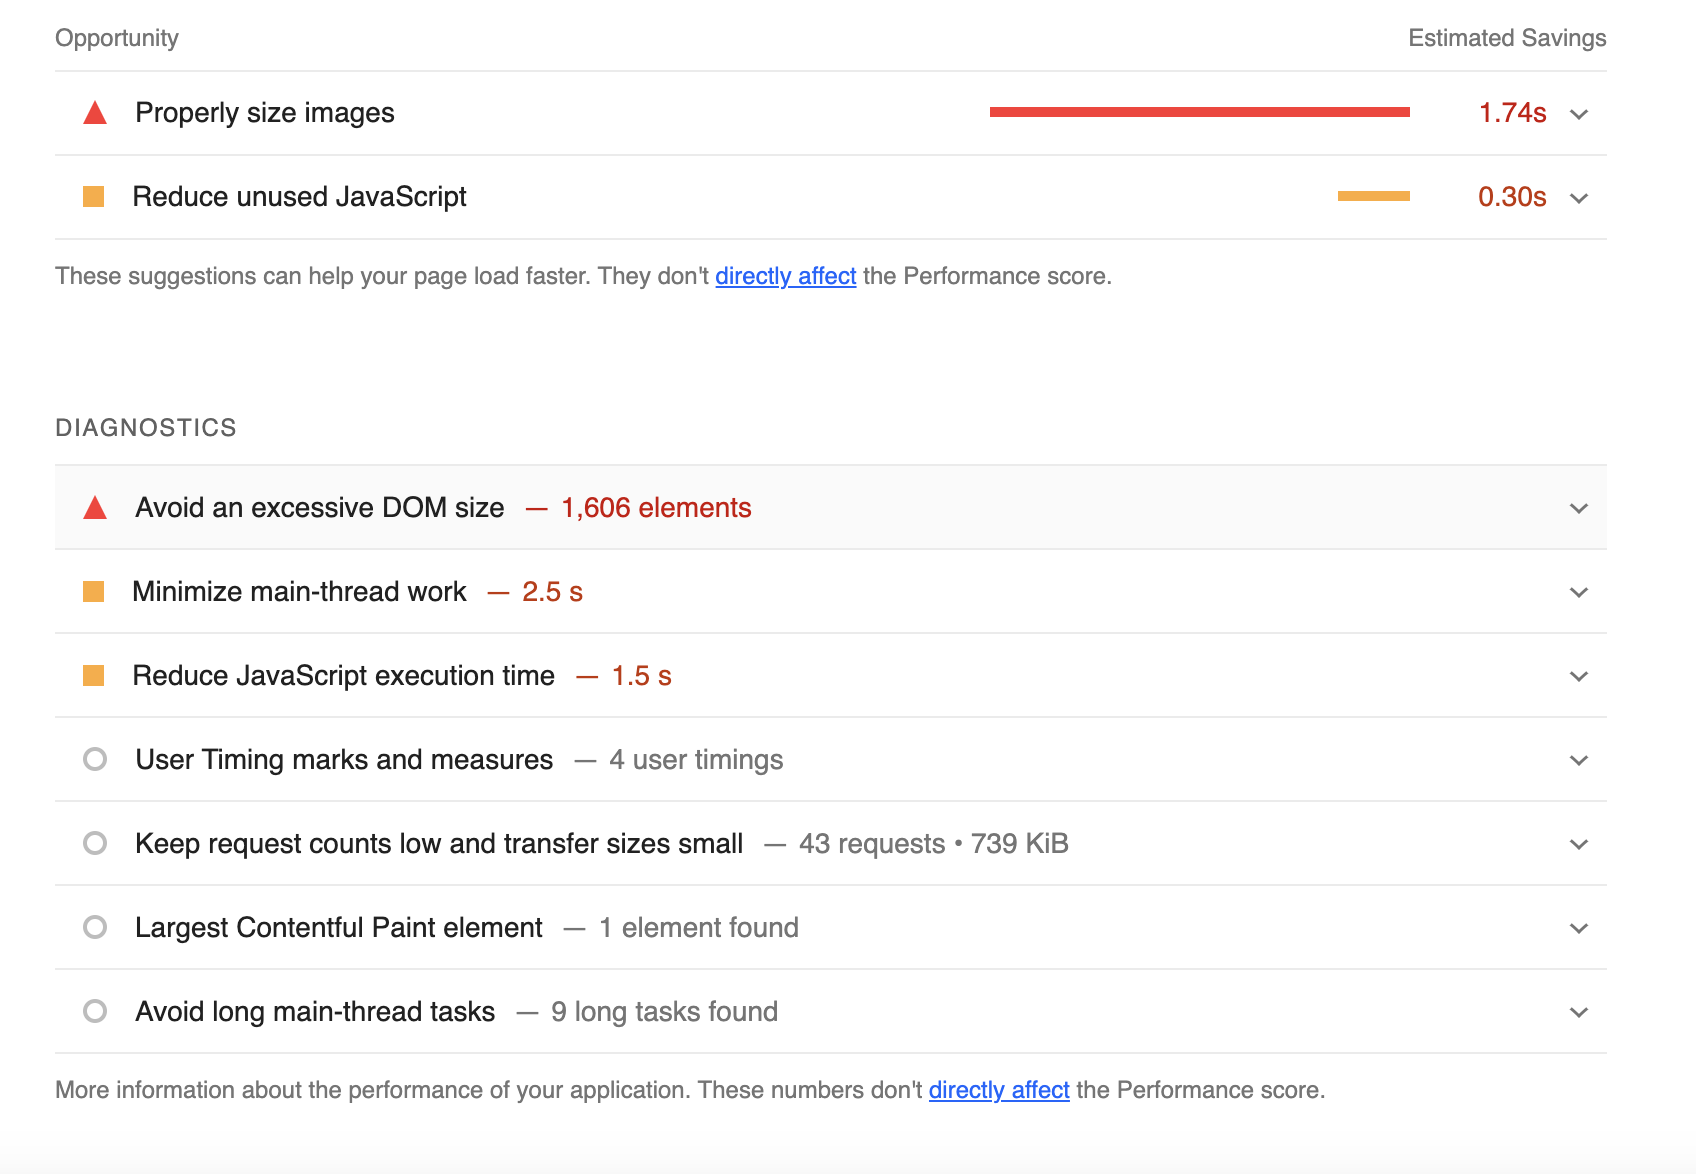Select the red warning triangle next to Avoid an excessive DOM size
This screenshot has height=1174, width=1696.
pyautogui.click(x=95, y=507)
